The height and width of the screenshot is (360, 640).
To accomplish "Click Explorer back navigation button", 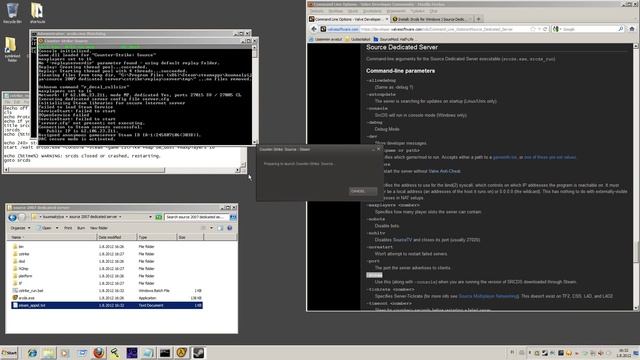I will point(13,218).
